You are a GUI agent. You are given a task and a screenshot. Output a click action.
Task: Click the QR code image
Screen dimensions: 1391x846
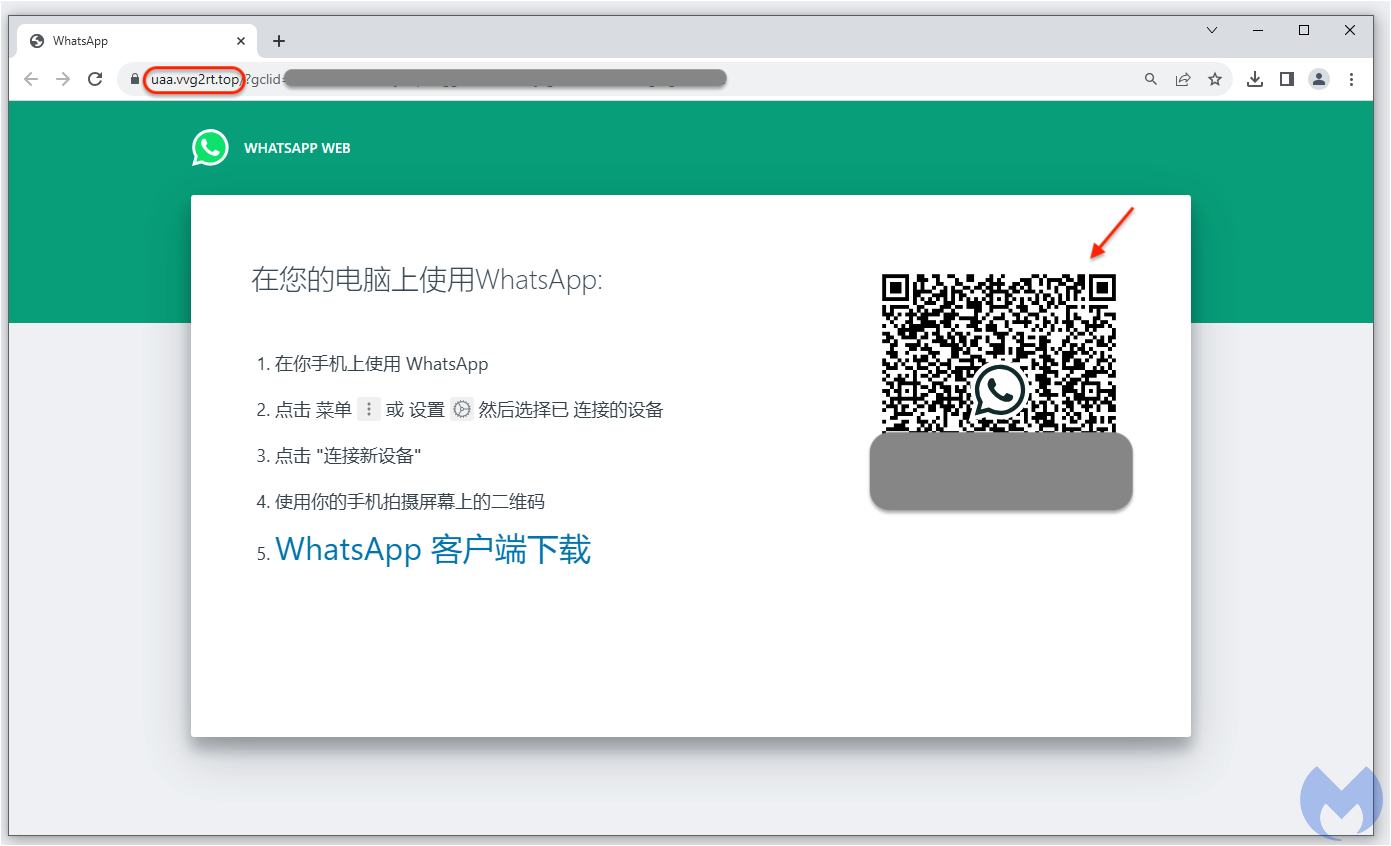click(x=998, y=353)
